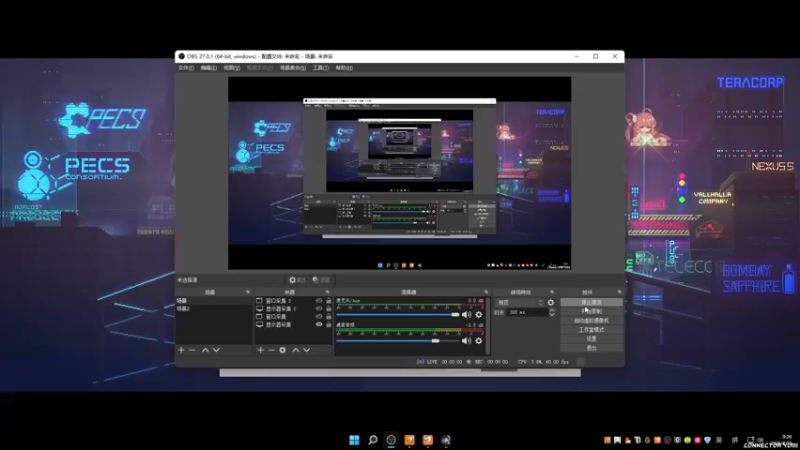Click REC 00:00:00 status indicator
Screen dimensions: 800x450
click(487, 362)
